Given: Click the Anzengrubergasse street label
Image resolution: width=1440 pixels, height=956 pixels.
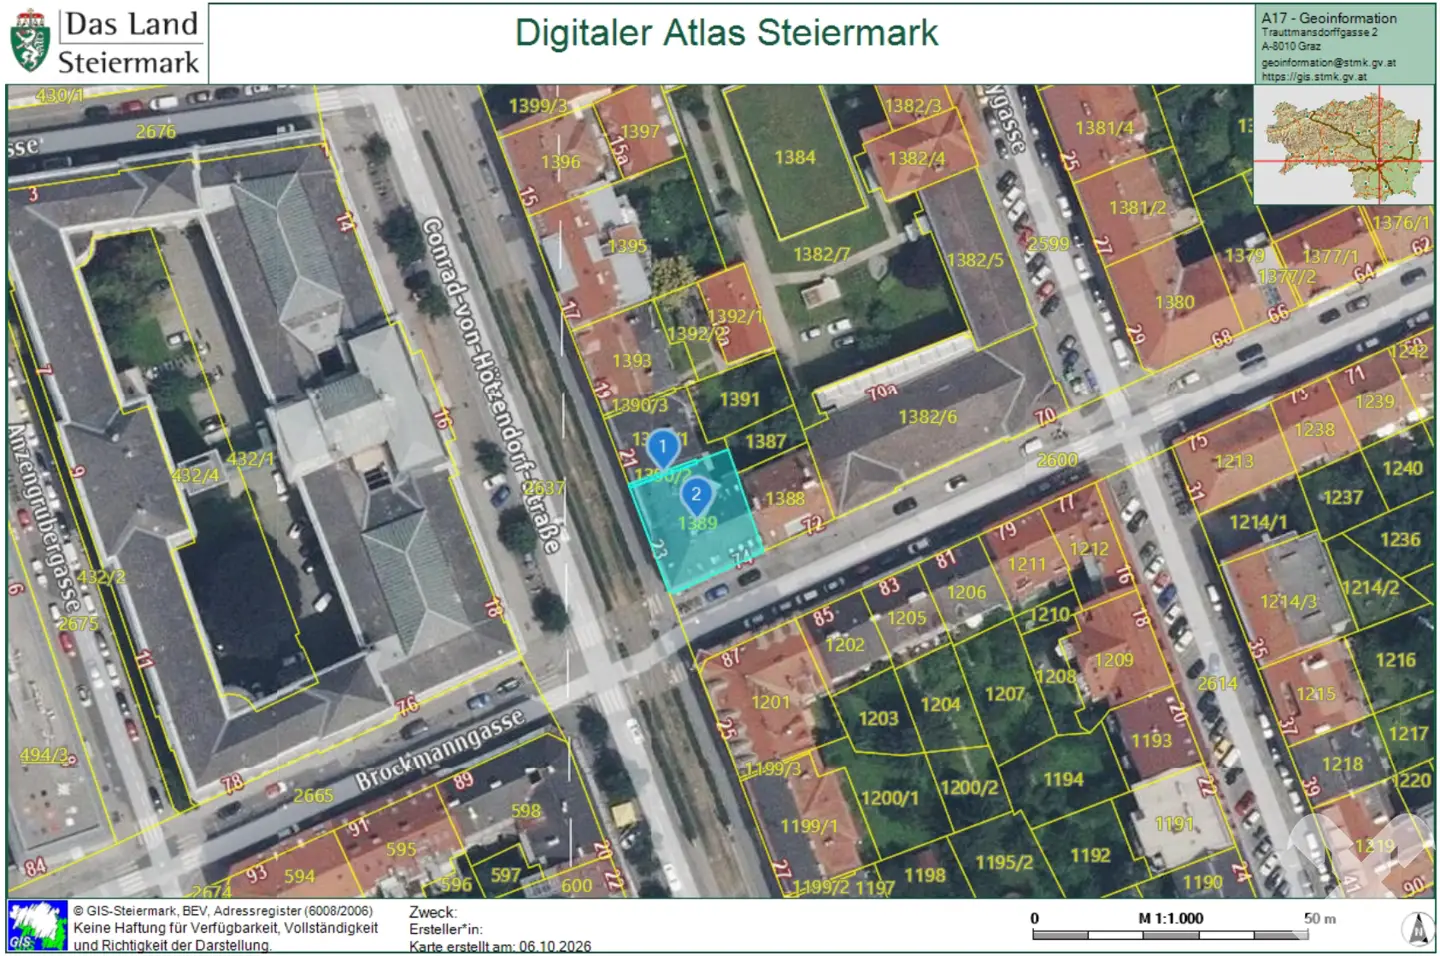Looking at the screenshot, I should (x=43, y=517).
